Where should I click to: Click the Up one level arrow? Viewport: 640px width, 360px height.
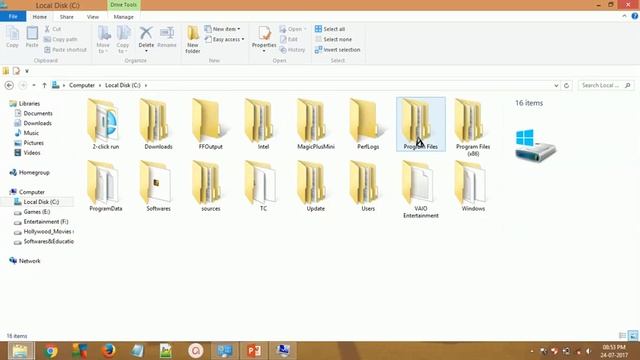tap(44, 85)
